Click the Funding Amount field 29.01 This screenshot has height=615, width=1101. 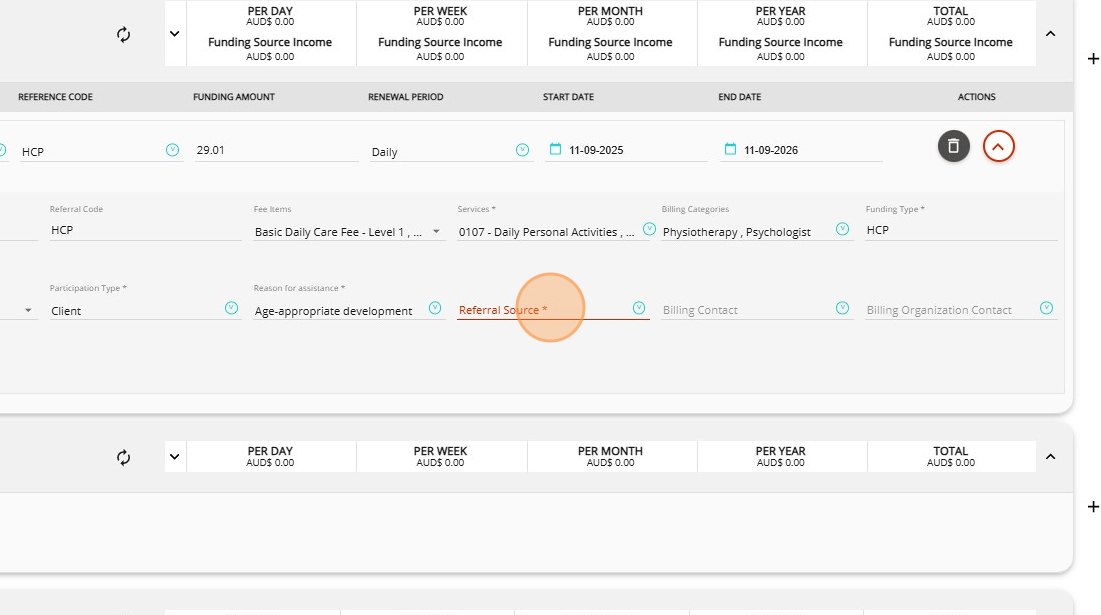coord(275,151)
